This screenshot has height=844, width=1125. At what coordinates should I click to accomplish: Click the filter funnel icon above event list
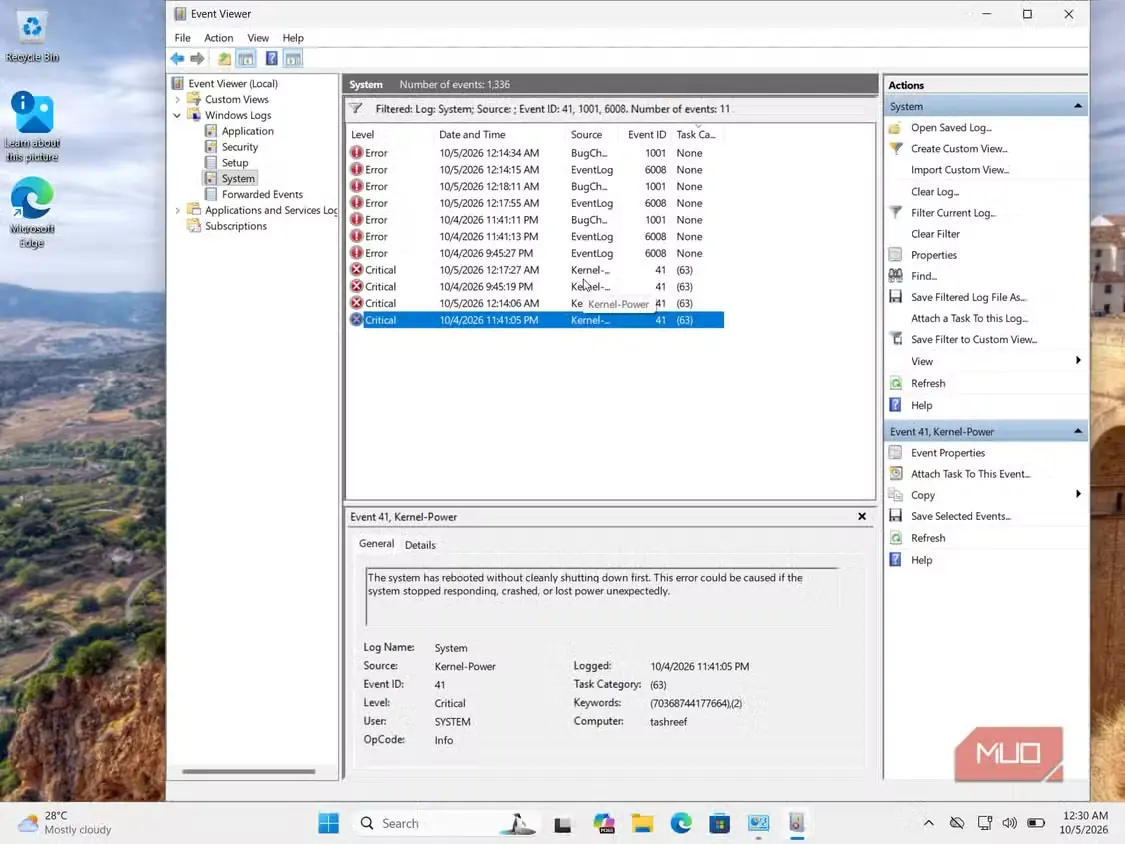356,109
